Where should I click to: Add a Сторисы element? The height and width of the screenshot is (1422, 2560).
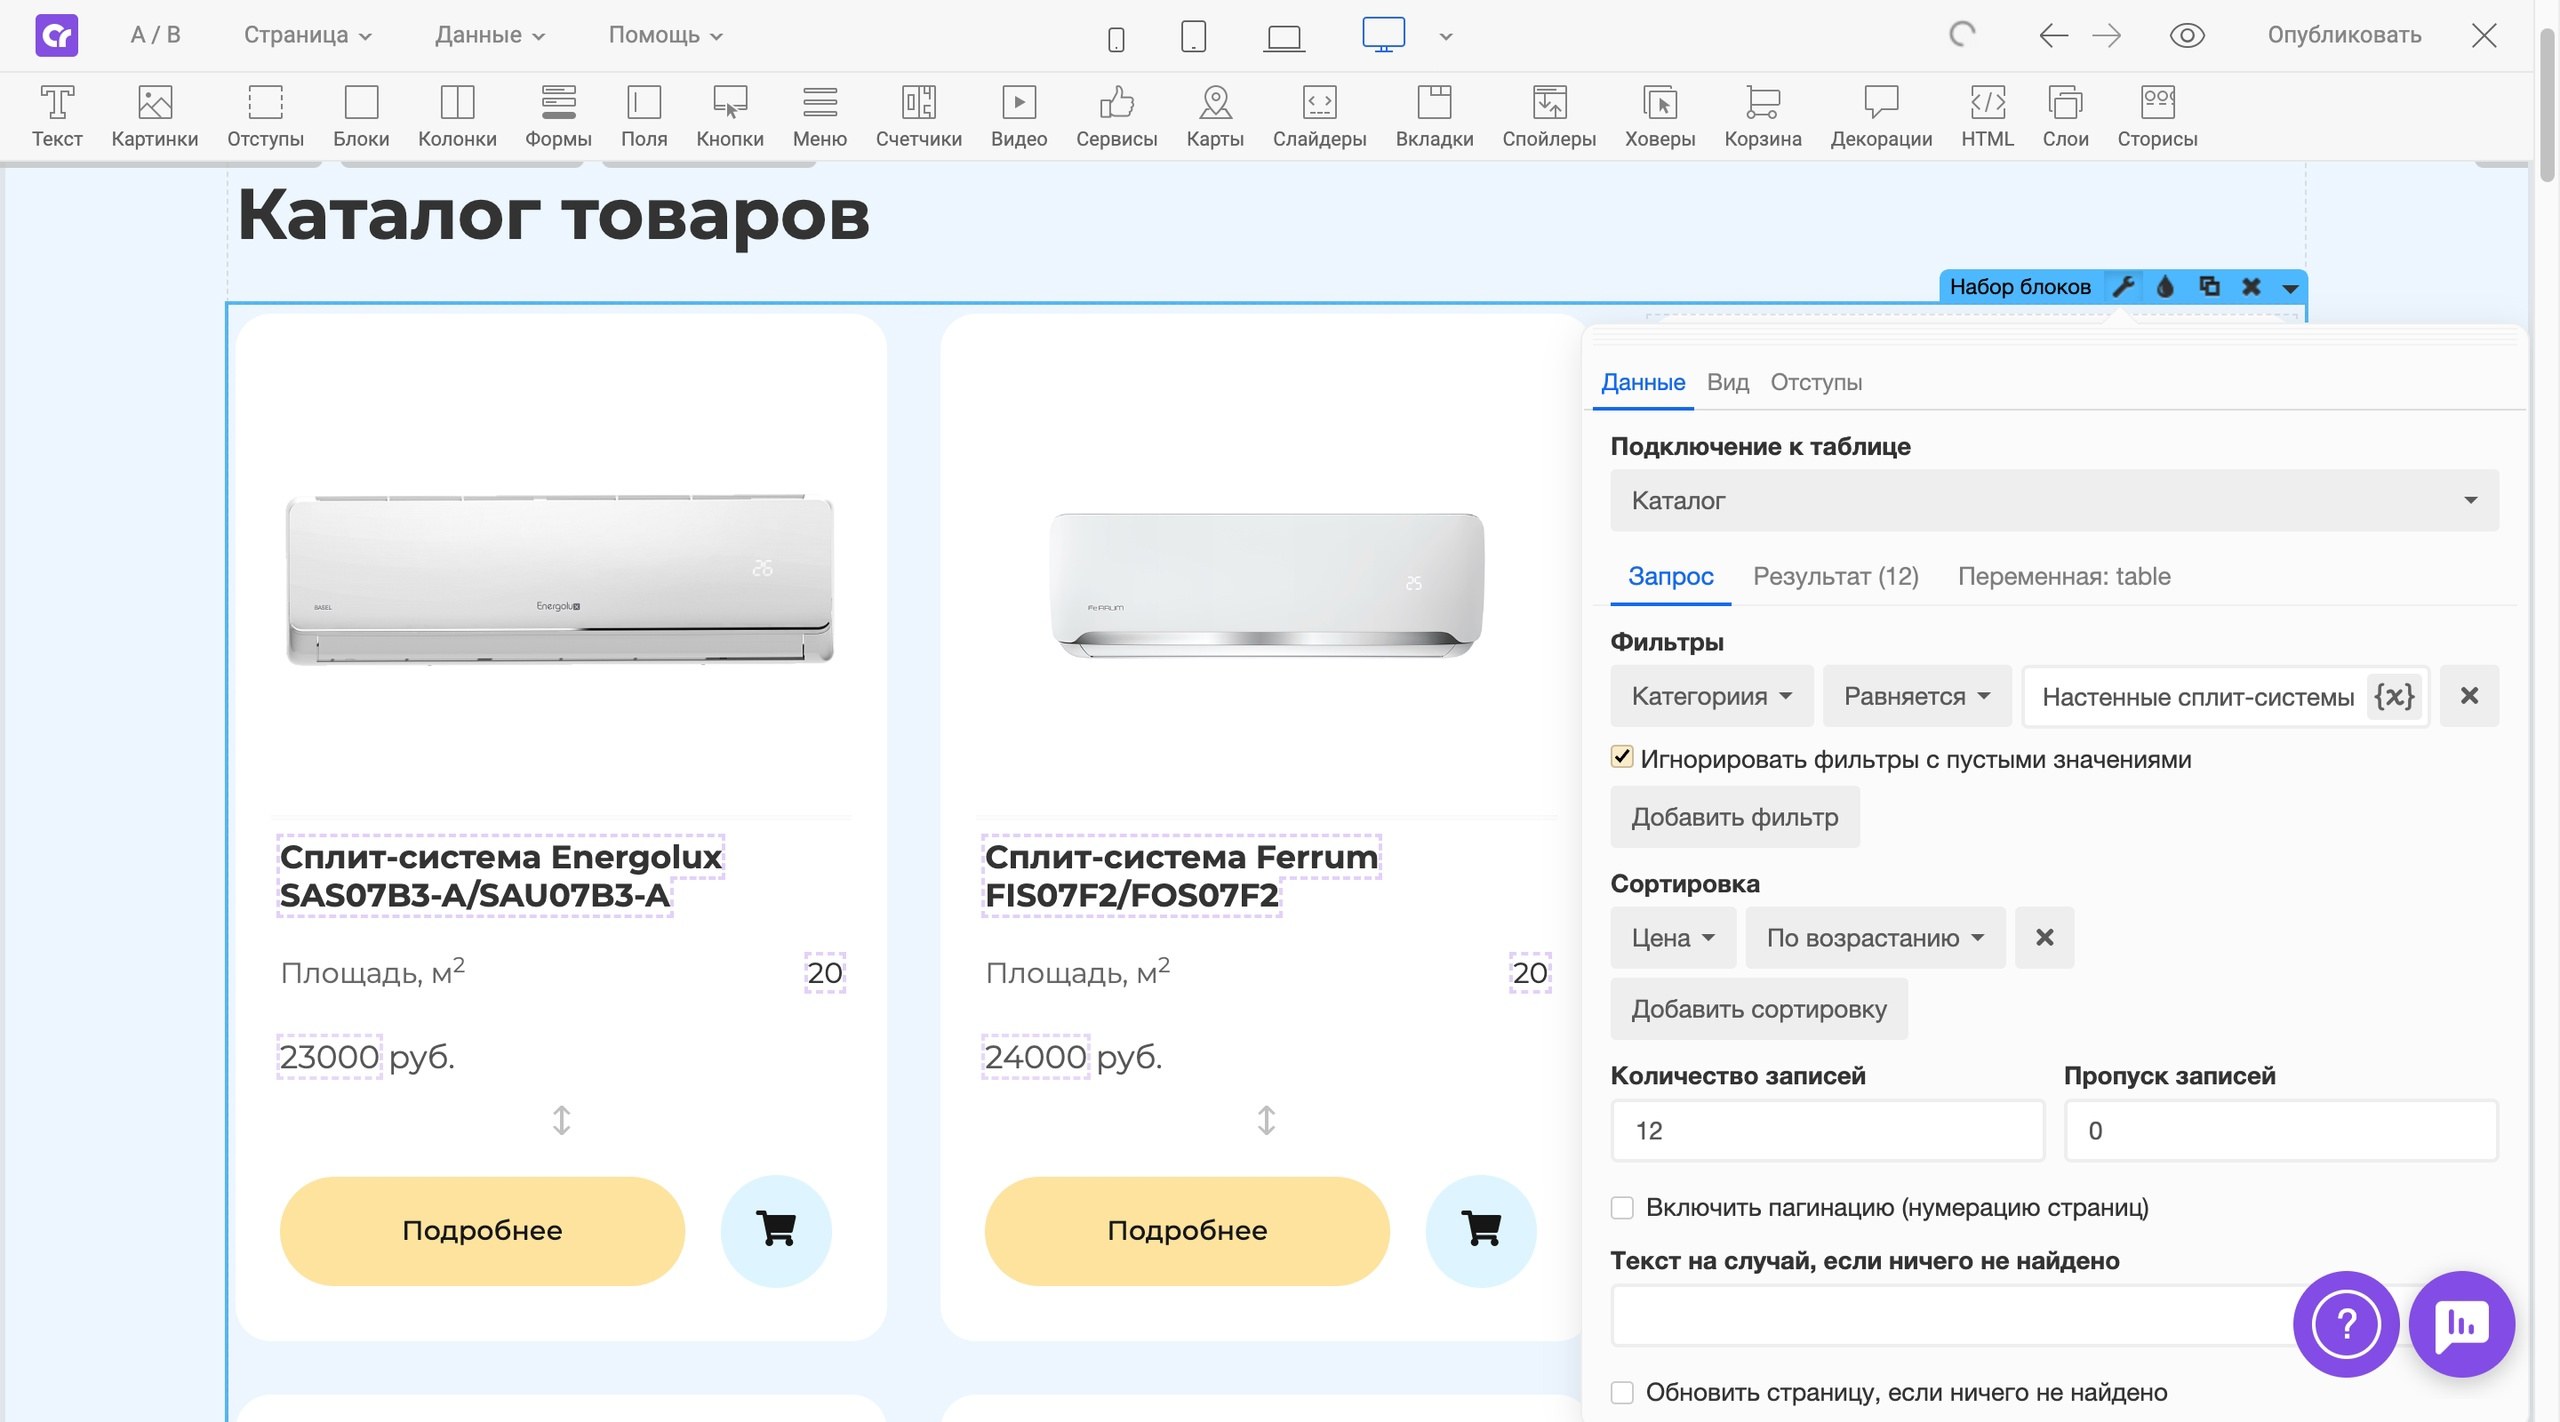tap(2157, 116)
